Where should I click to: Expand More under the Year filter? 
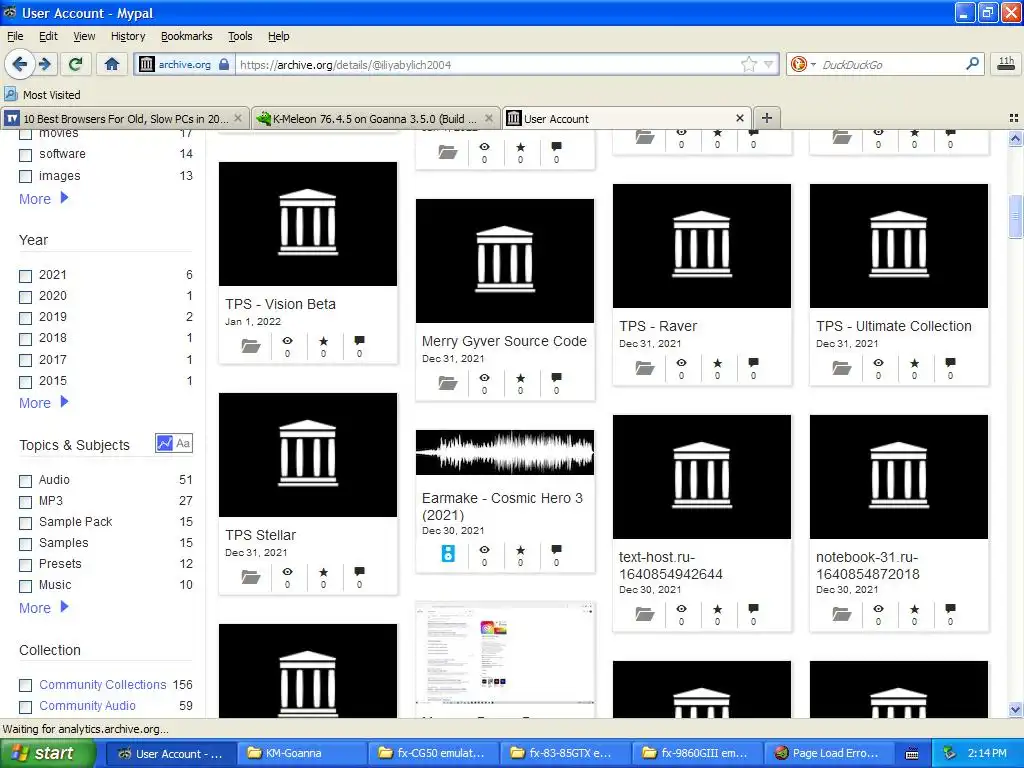[44, 402]
